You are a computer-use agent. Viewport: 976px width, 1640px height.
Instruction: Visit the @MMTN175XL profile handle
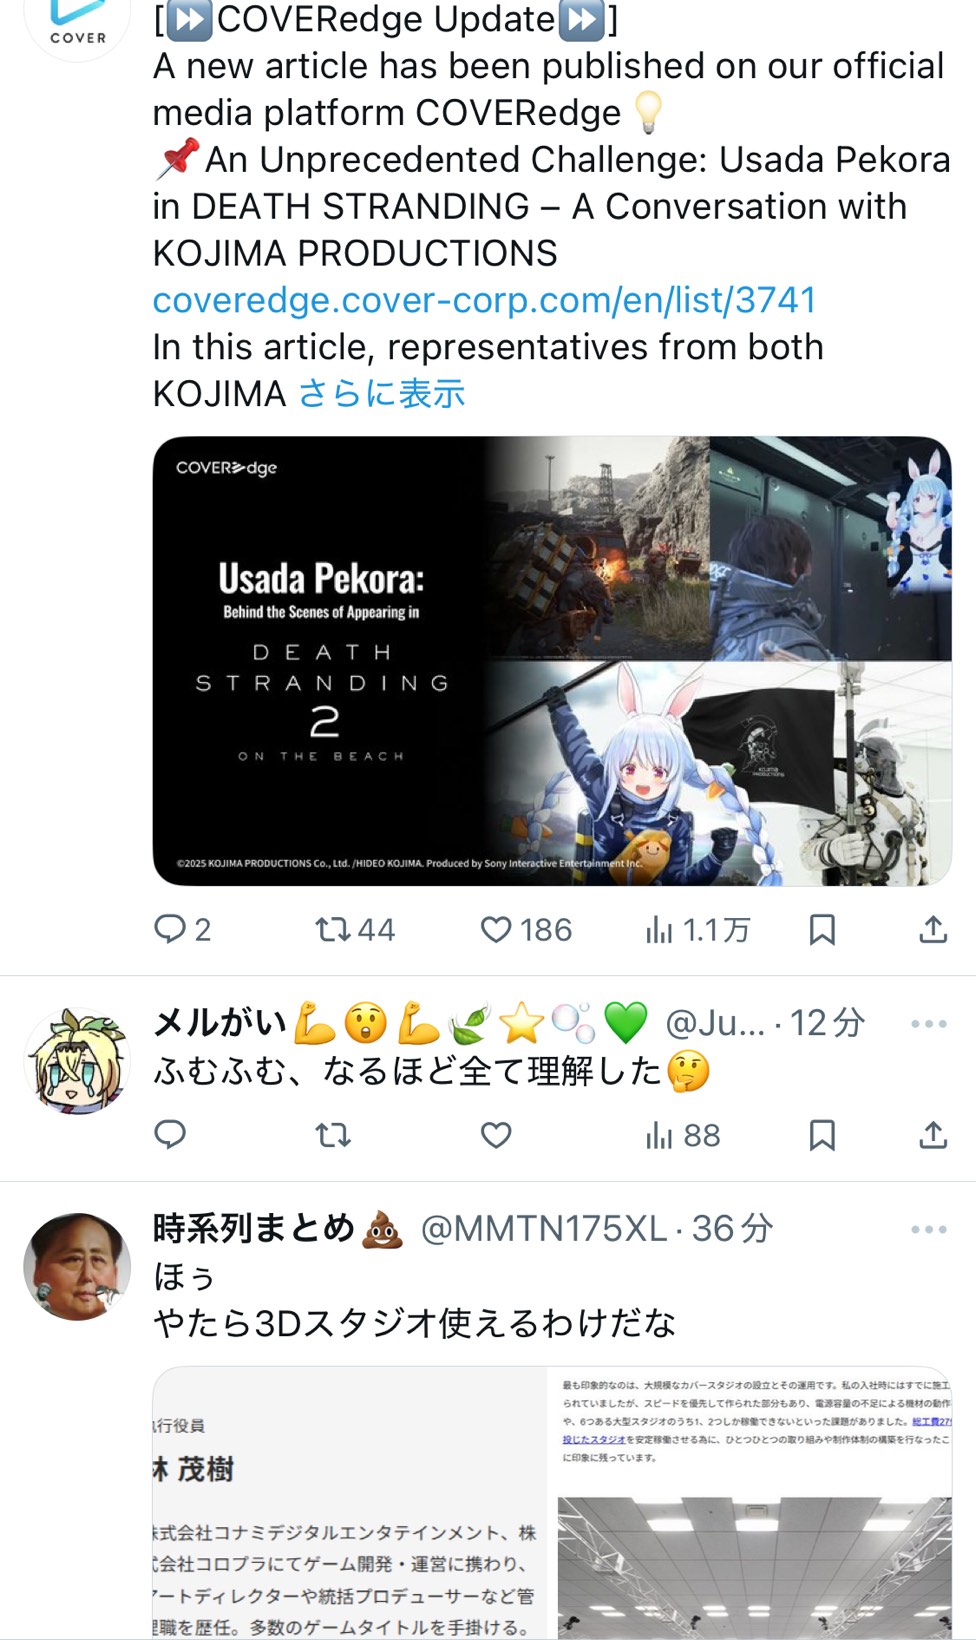coord(543,1228)
